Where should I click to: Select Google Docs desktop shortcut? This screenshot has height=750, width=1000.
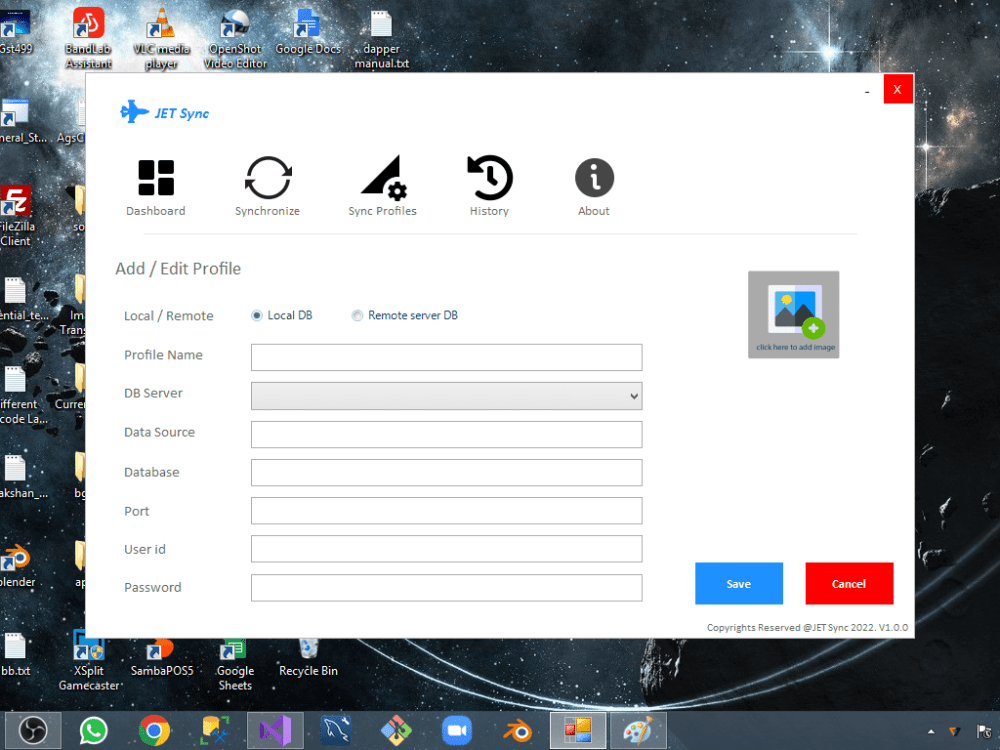coord(308,32)
